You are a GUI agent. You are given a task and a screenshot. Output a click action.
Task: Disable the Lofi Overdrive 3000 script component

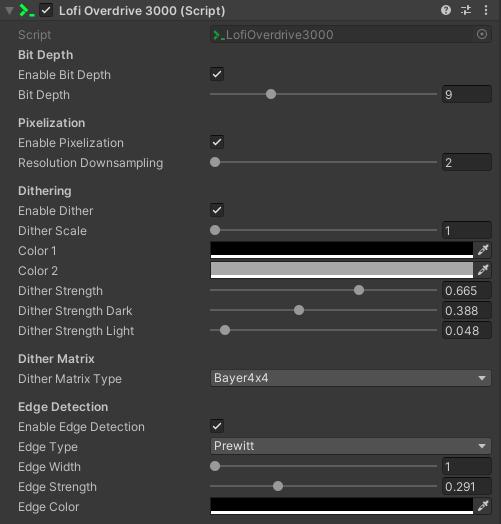click(x=46, y=10)
